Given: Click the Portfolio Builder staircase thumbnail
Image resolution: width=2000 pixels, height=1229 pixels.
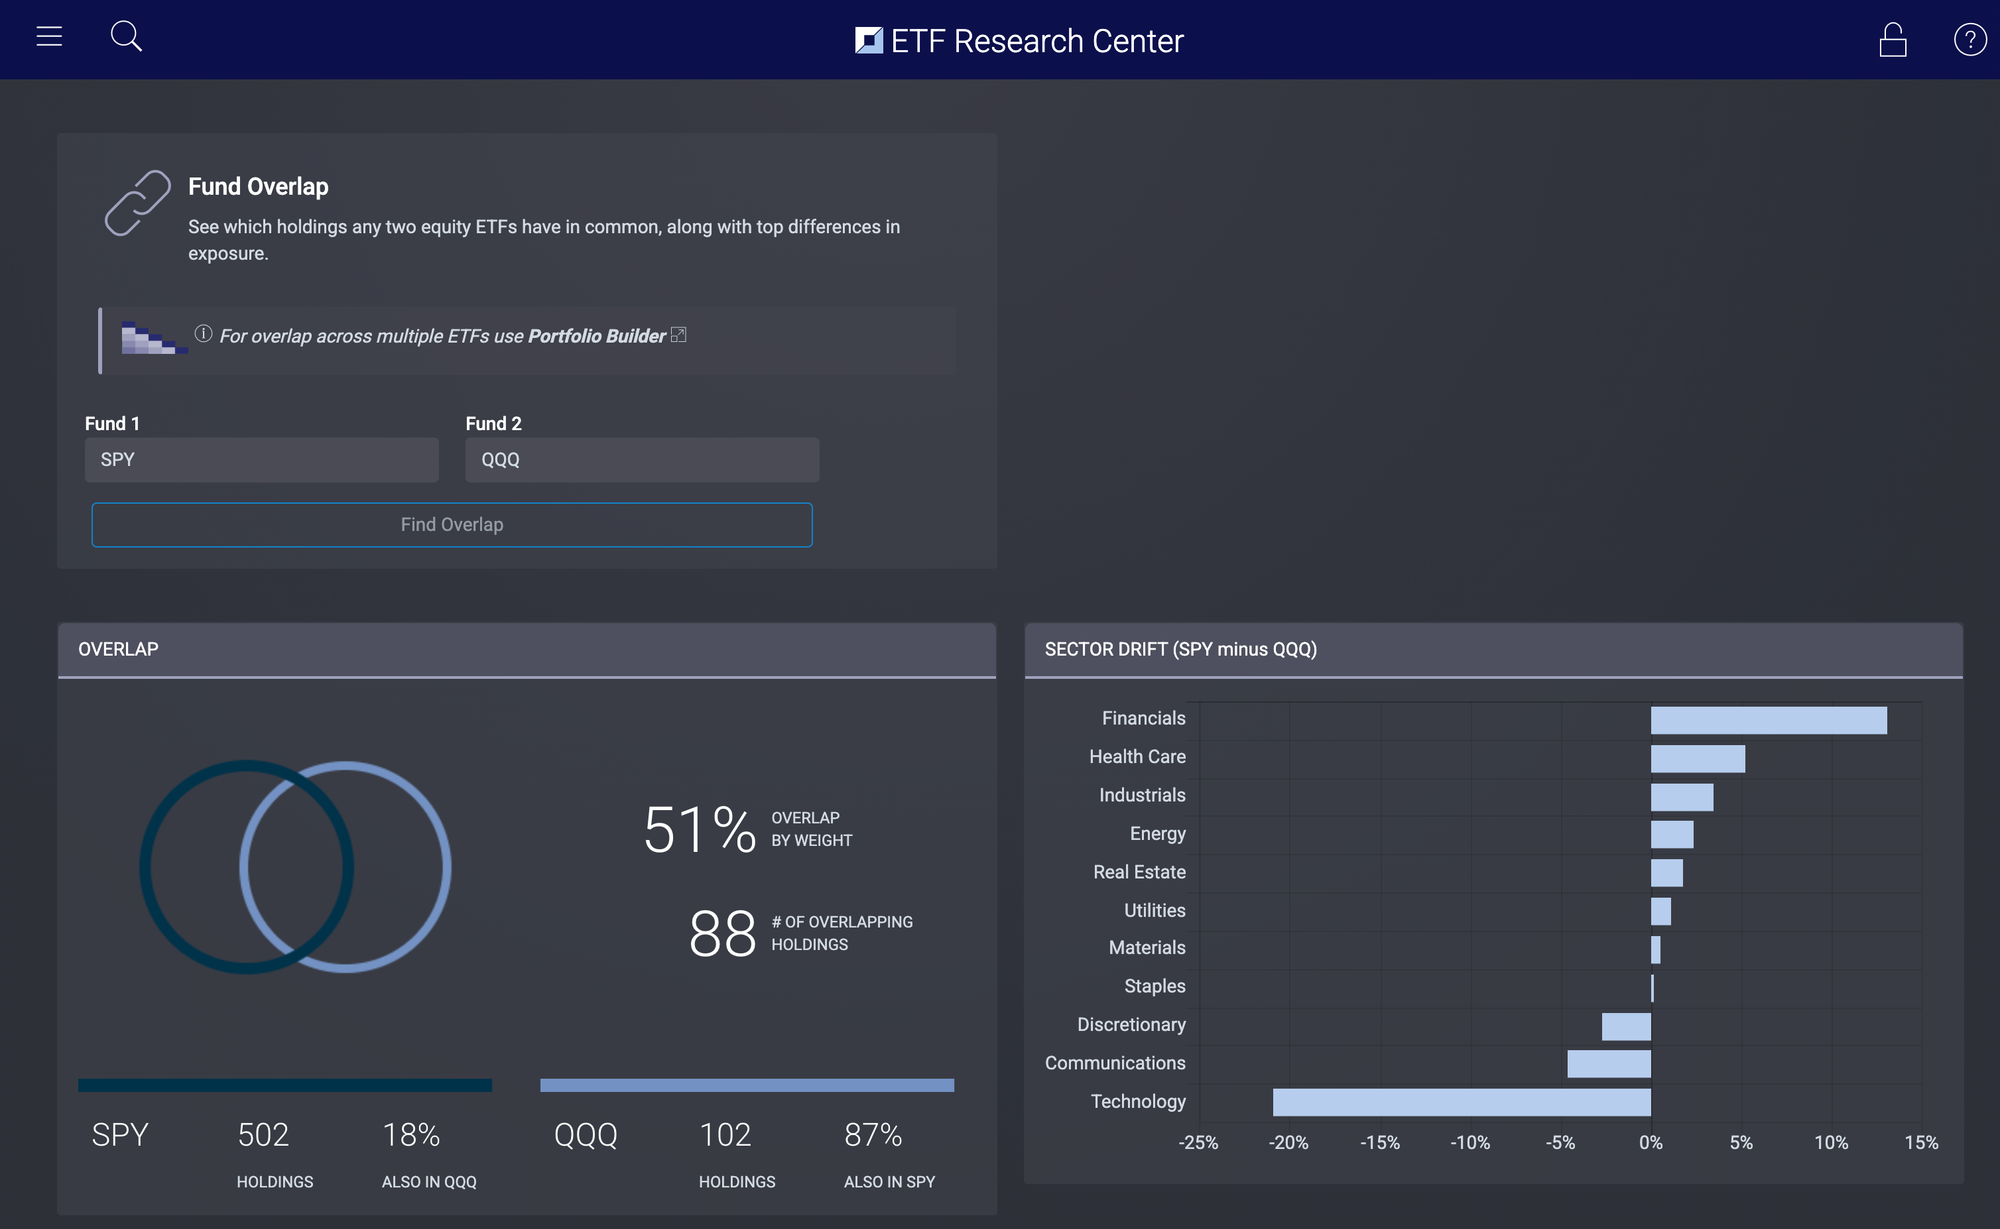Looking at the screenshot, I should coord(153,338).
